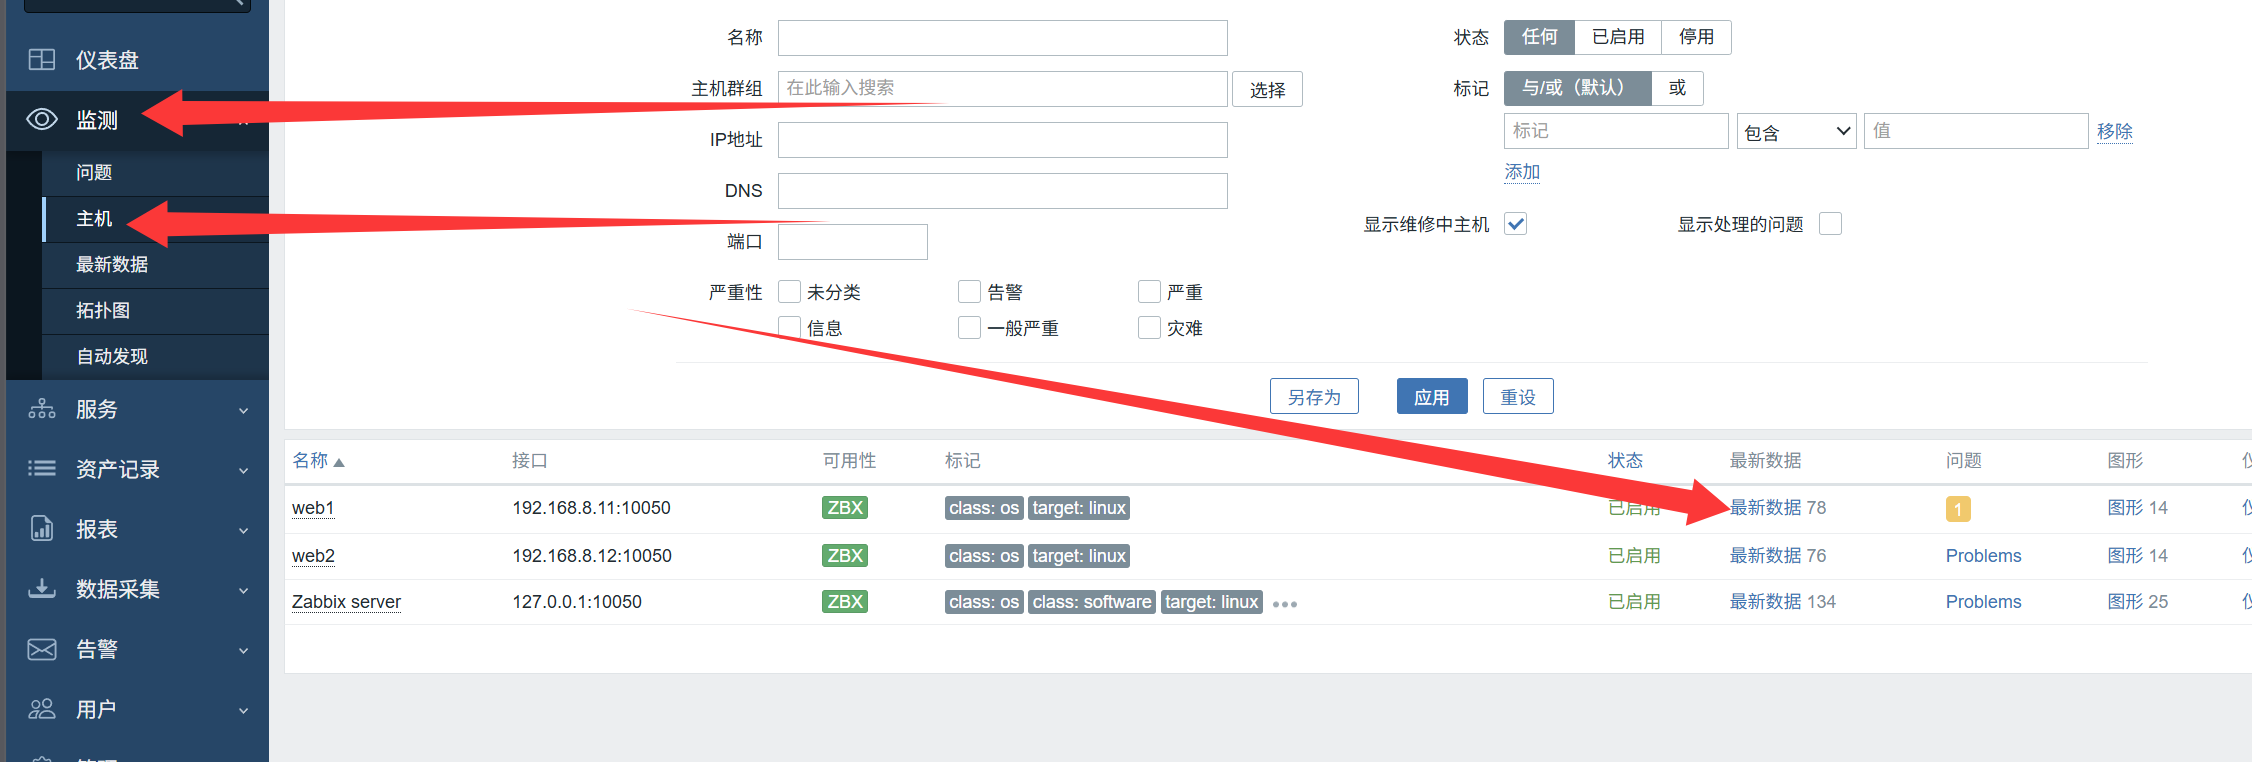Click the 重设 reset button

pyautogui.click(x=1518, y=397)
